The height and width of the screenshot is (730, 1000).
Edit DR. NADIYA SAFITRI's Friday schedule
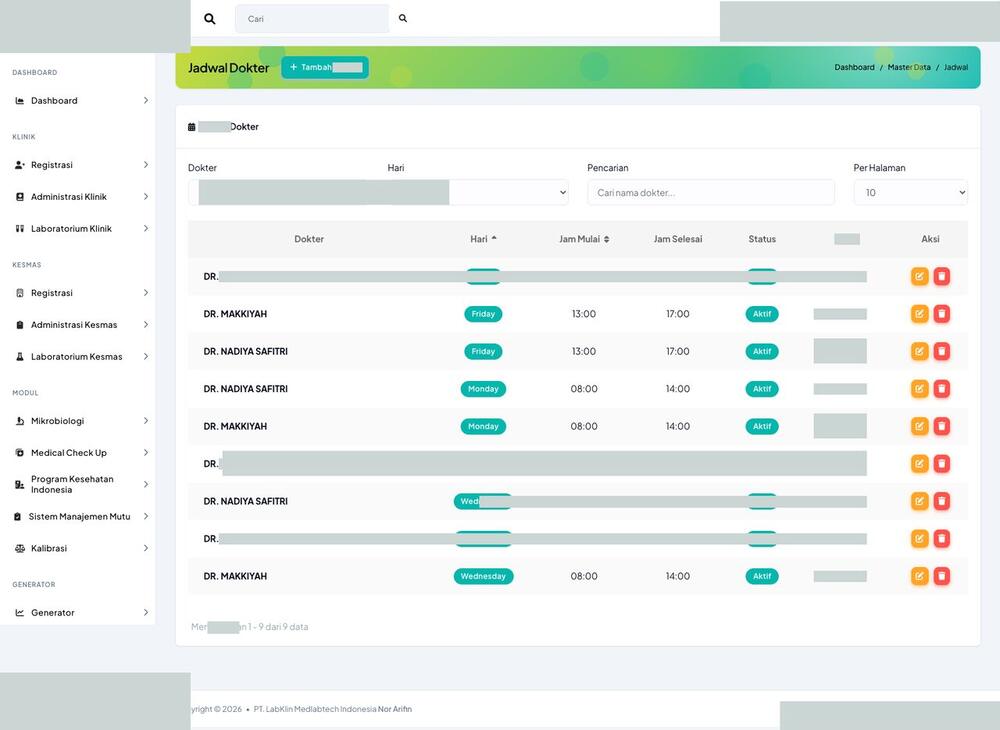[x=919, y=351]
